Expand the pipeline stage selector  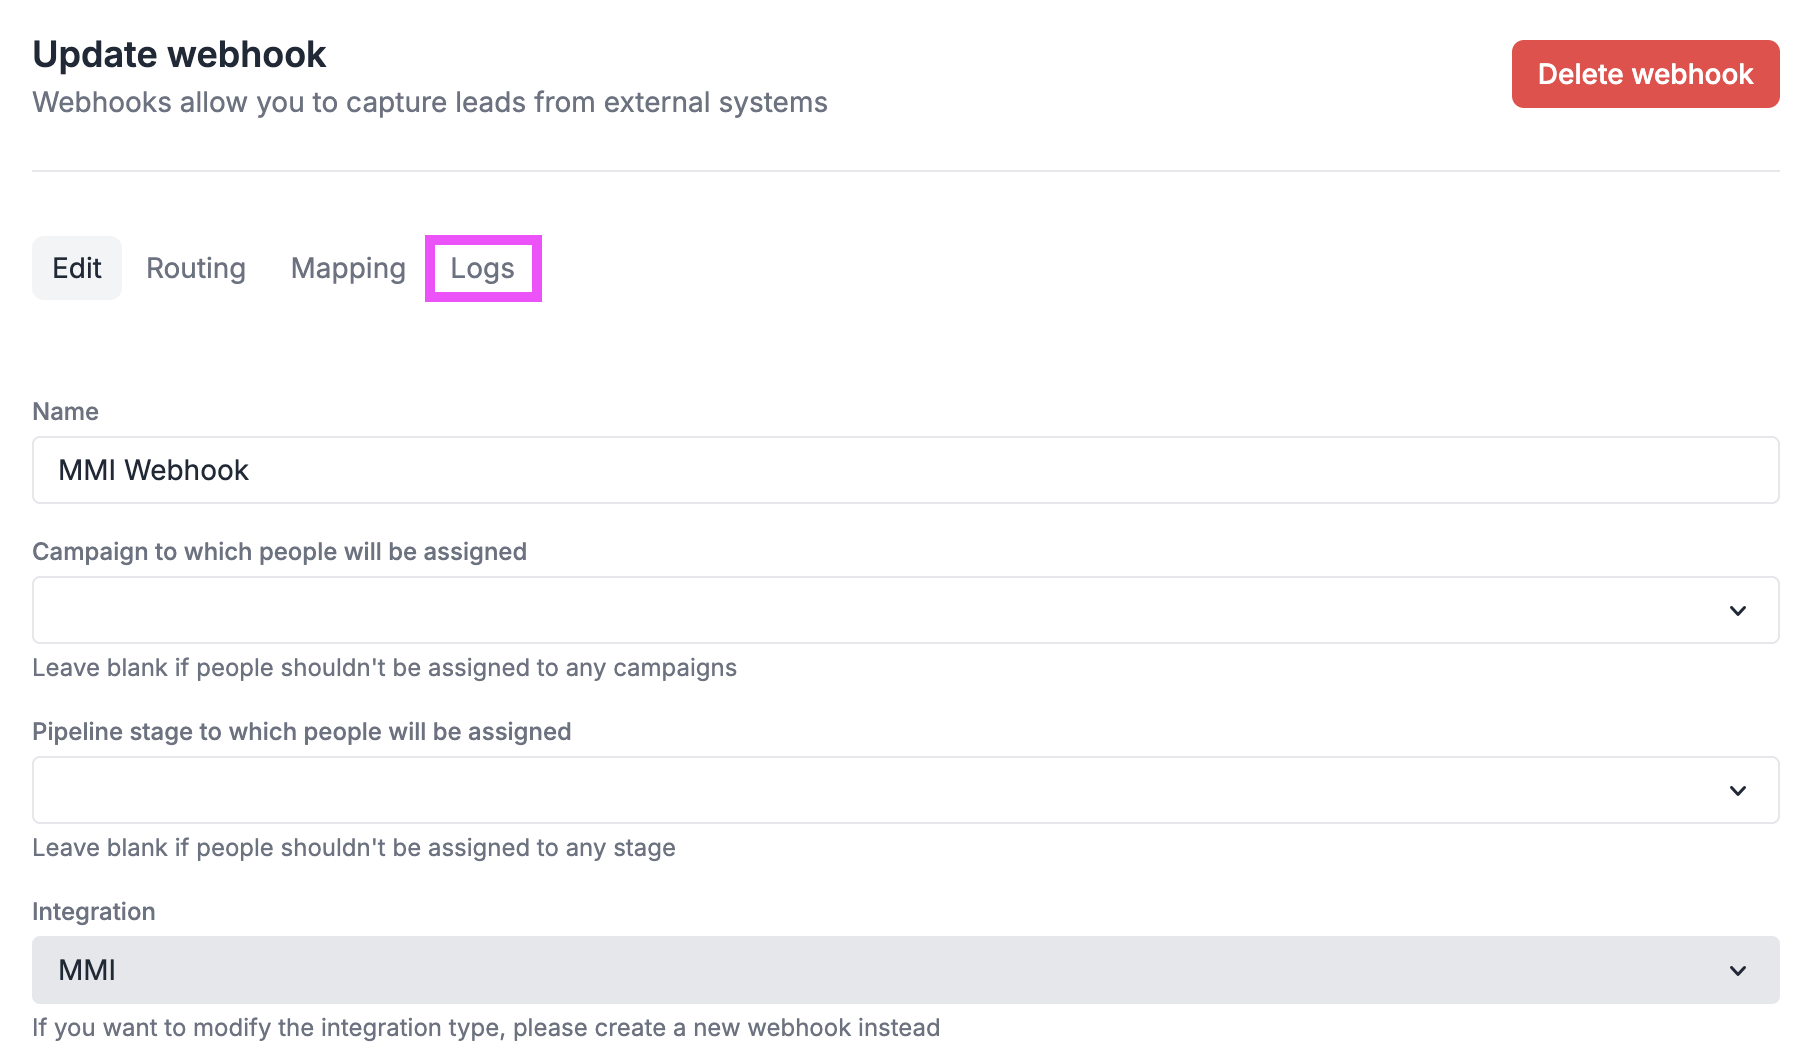pos(900,790)
